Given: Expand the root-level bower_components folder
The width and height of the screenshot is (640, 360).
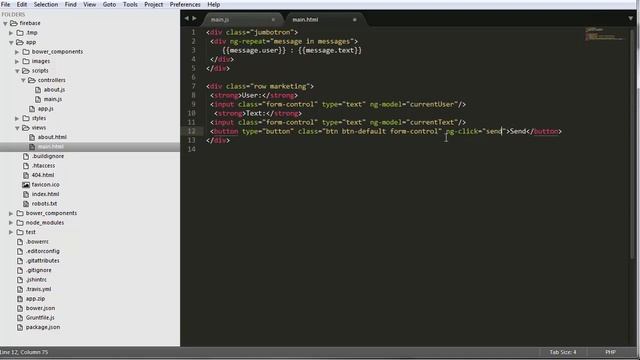Looking at the screenshot, I should coord(11,213).
